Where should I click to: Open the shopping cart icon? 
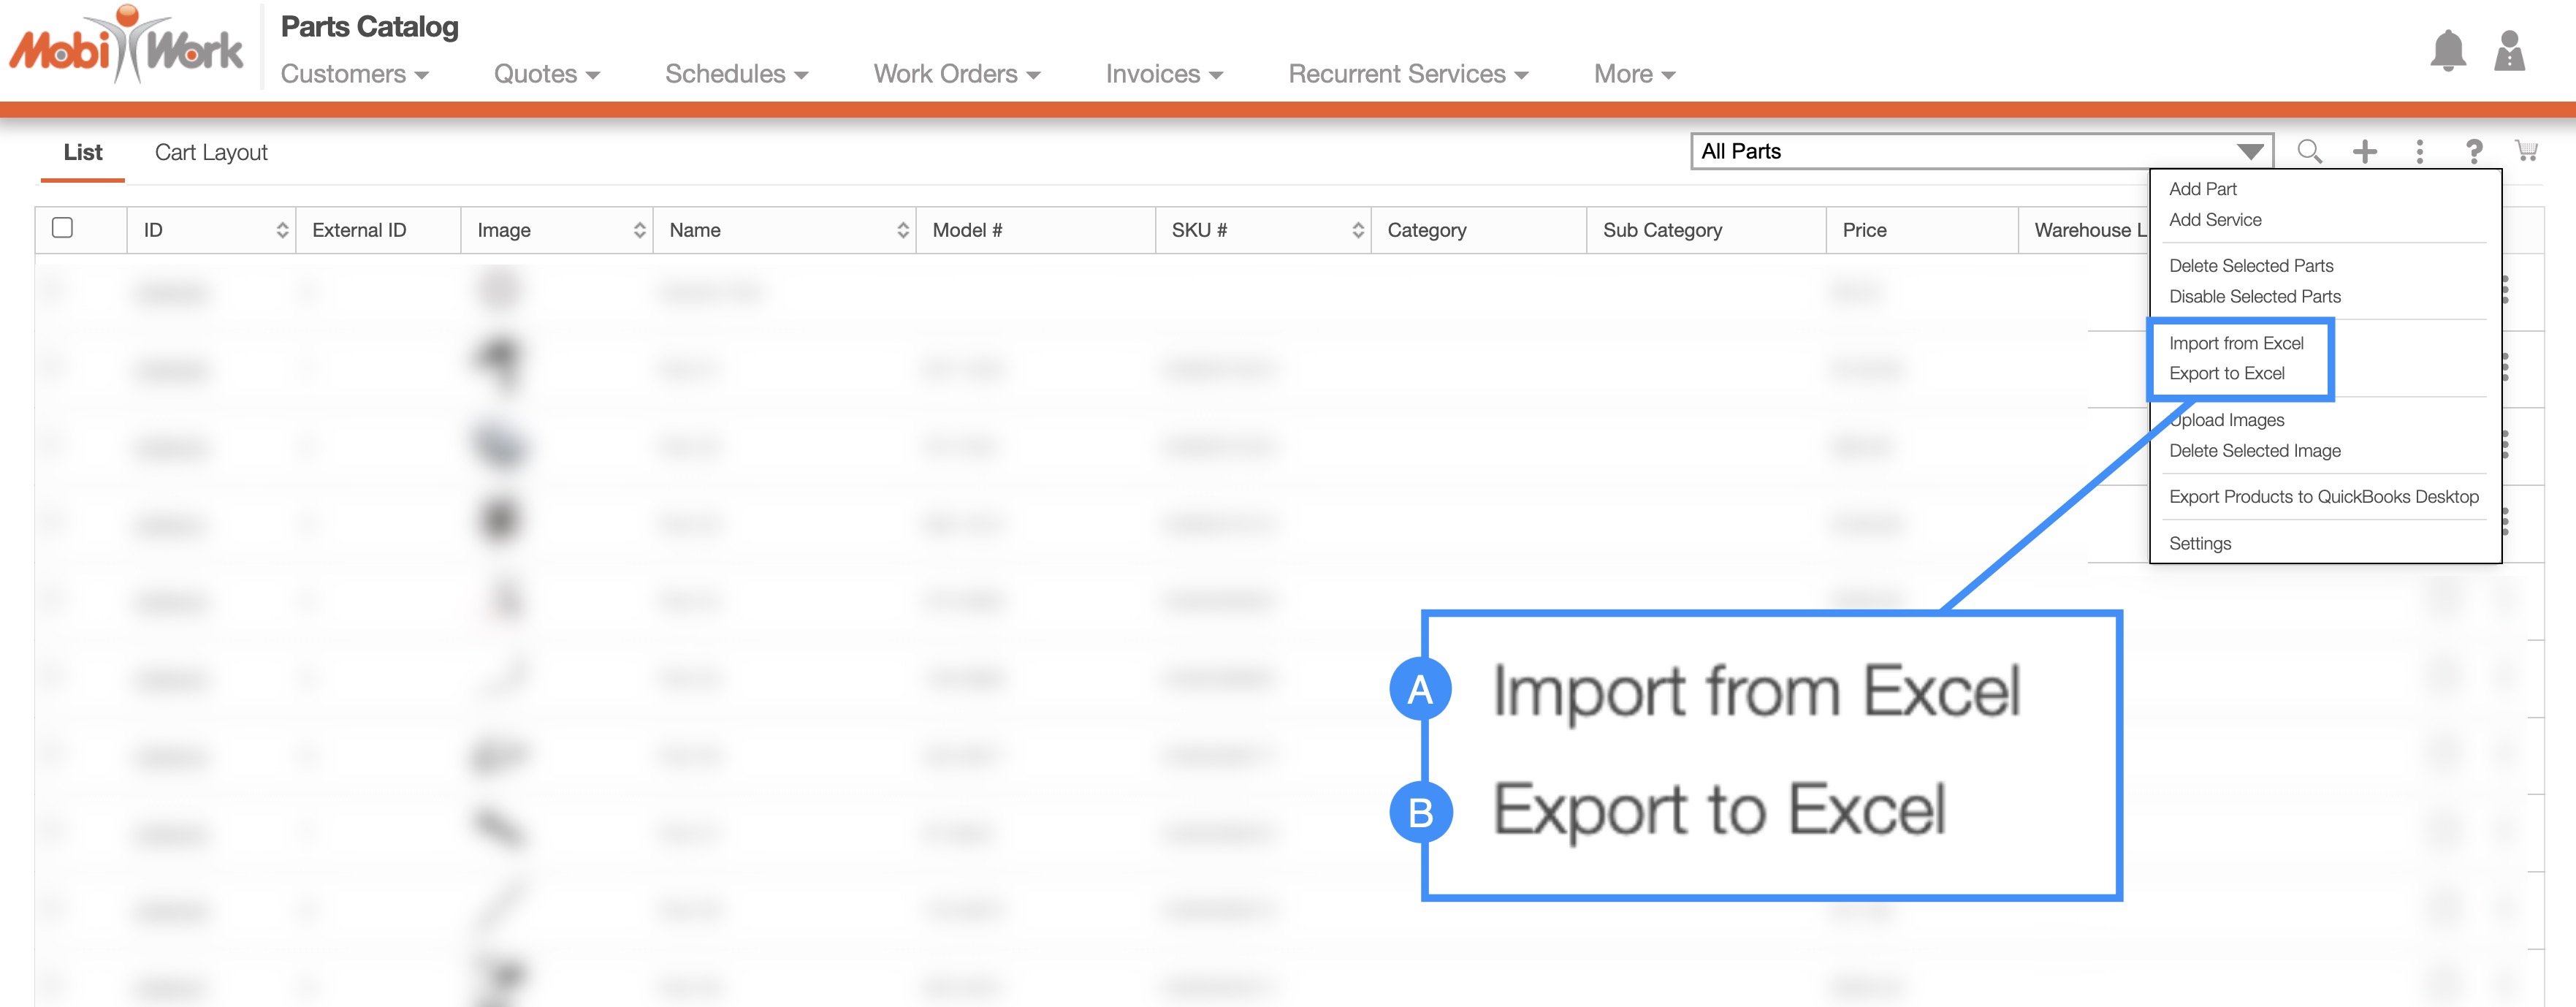[x=2526, y=151]
